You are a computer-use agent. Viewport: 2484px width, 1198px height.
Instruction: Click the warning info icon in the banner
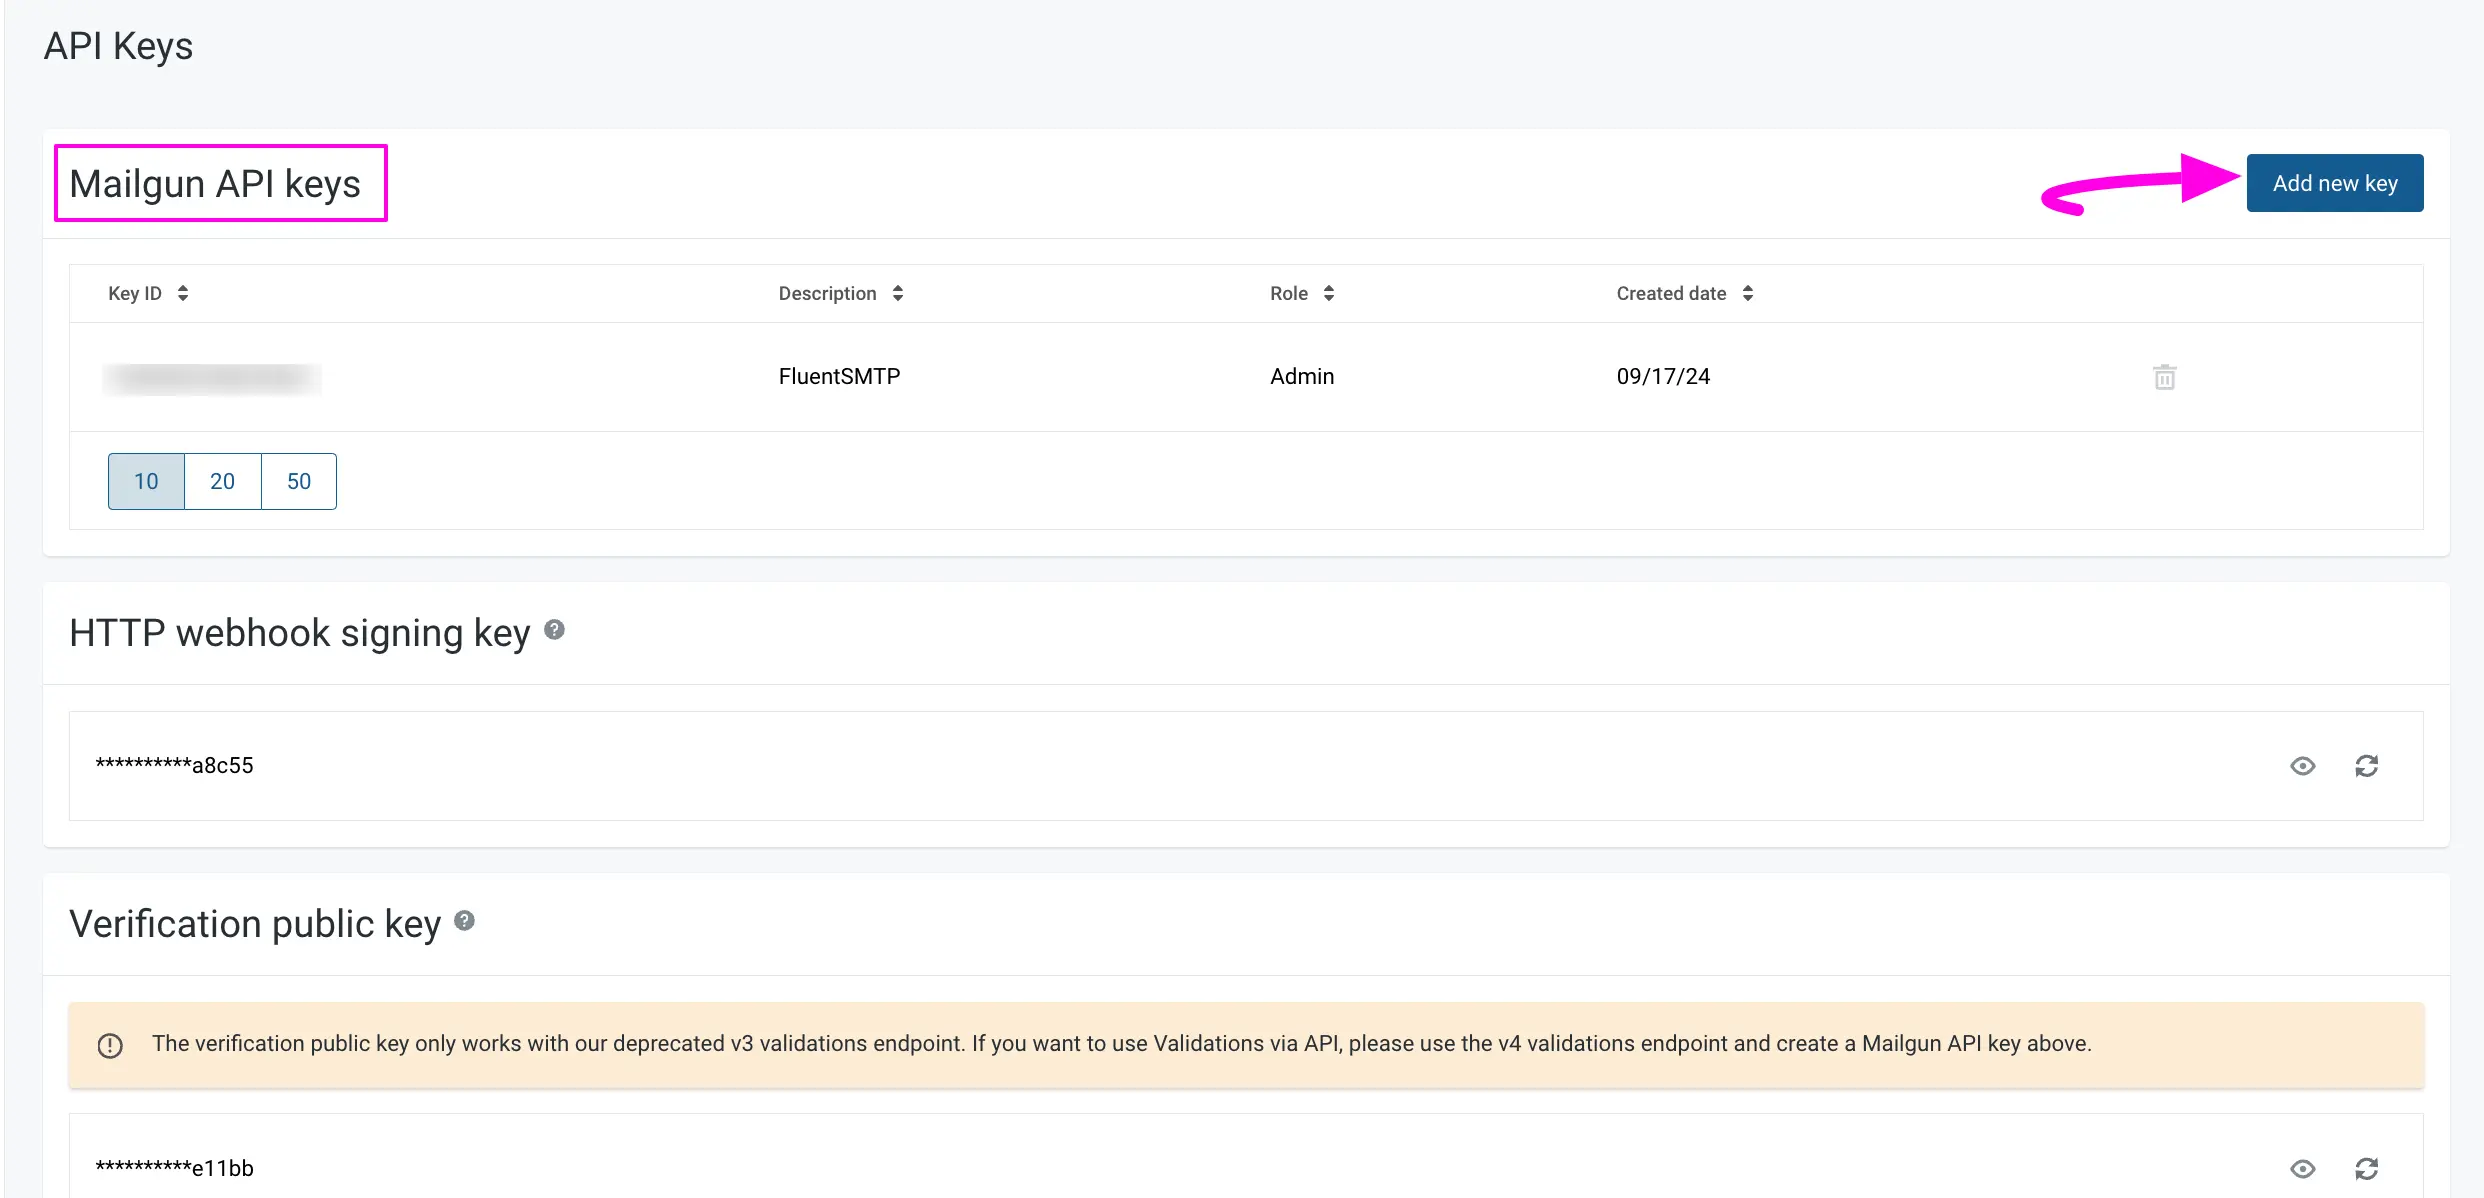click(110, 1045)
